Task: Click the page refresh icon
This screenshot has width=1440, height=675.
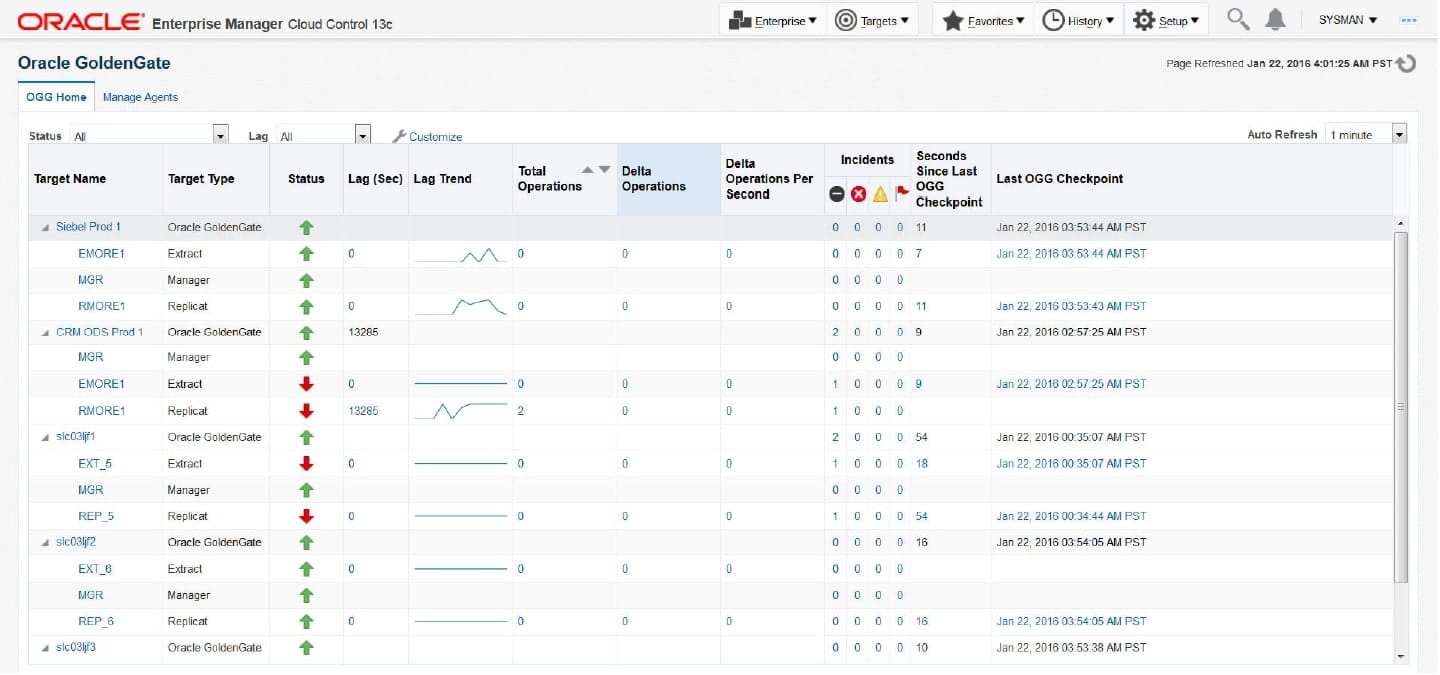Action: [1406, 64]
